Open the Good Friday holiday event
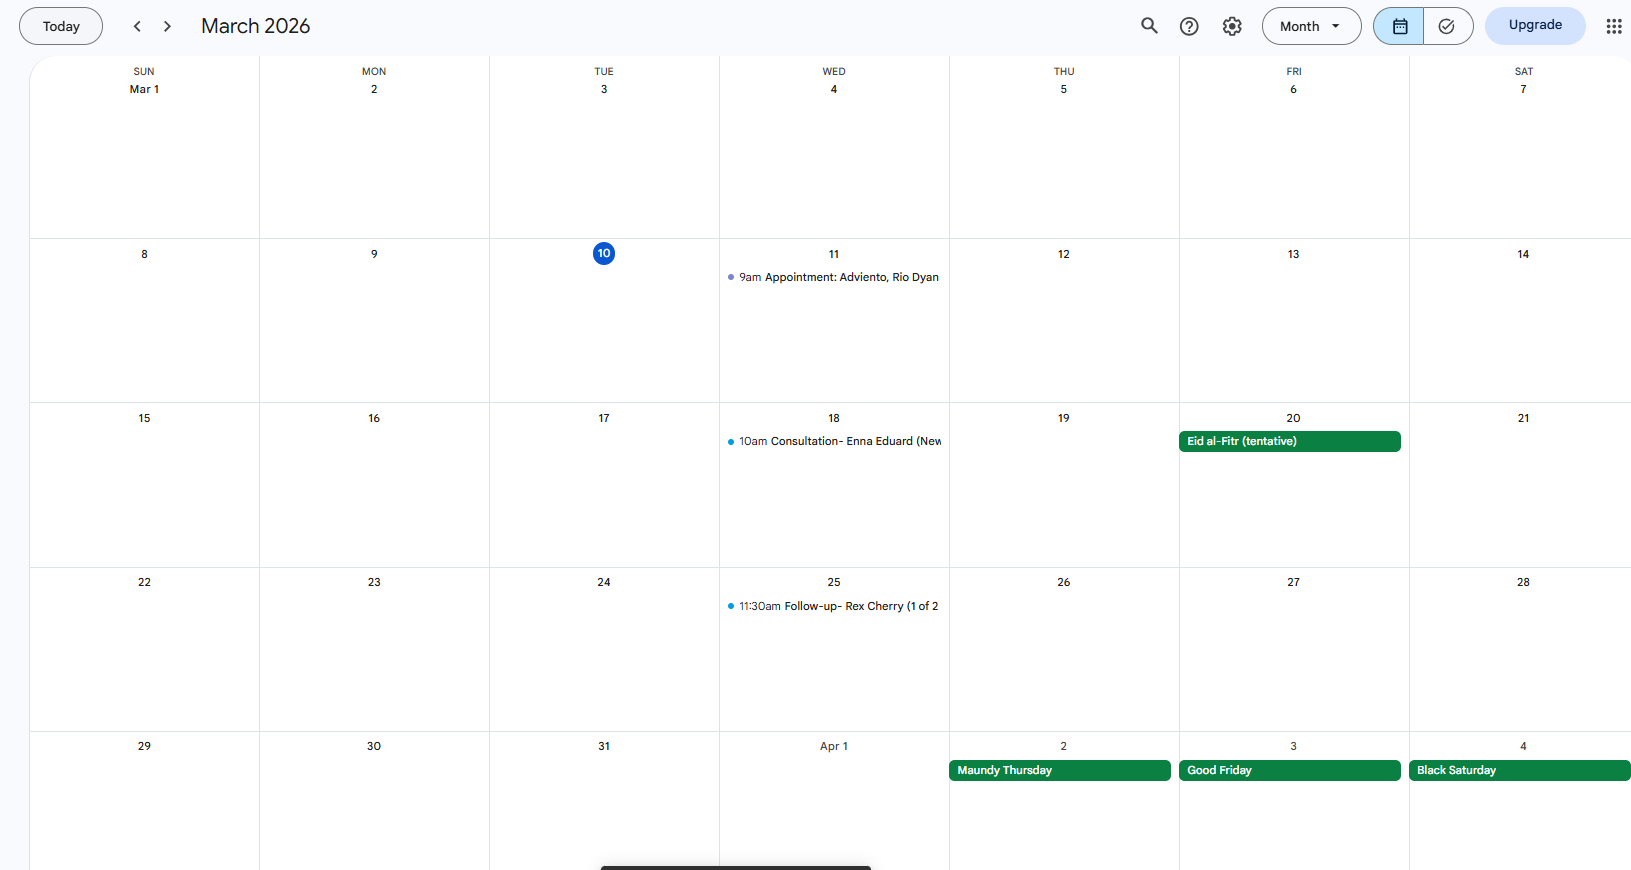 [x=1290, y=770]
